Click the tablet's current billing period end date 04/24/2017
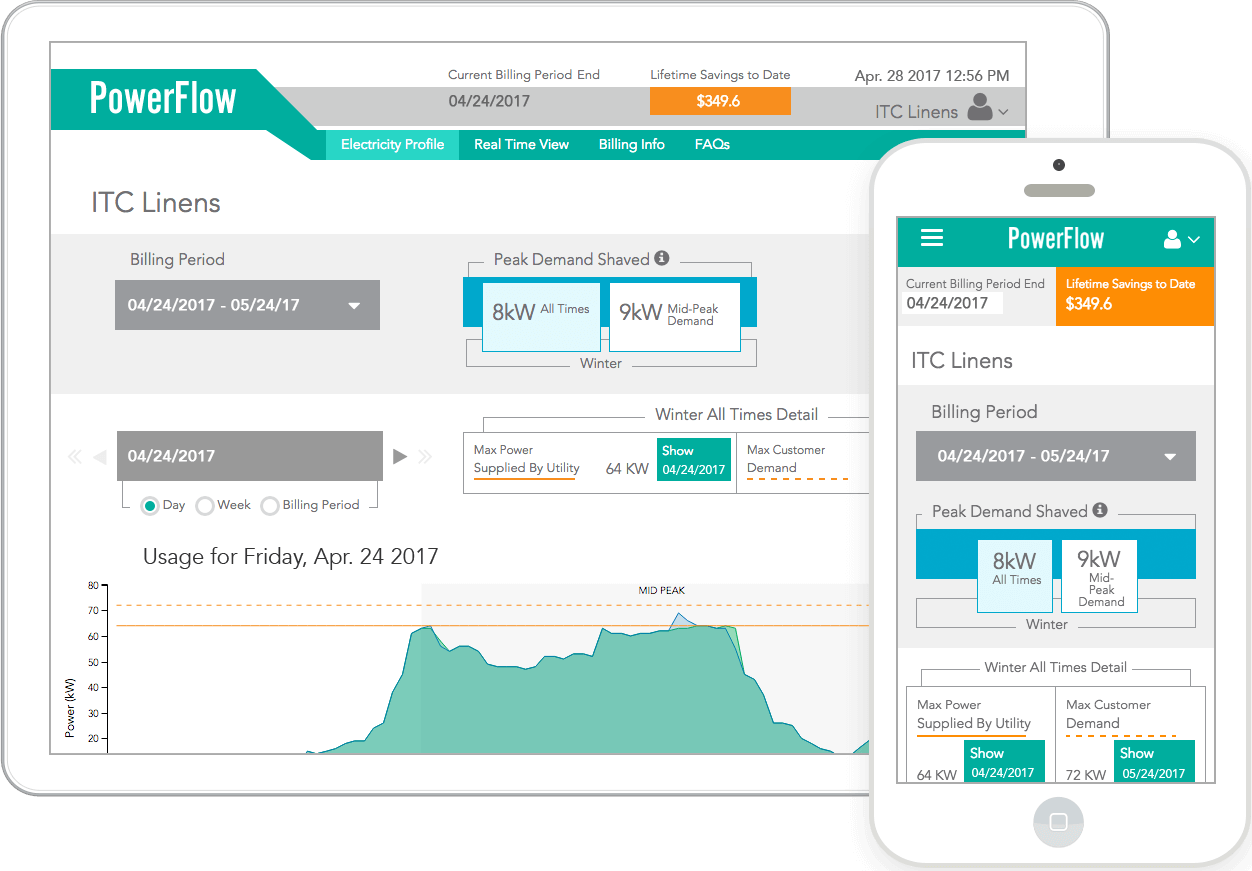Screen dimensions: 1252x871 (489, 101)
